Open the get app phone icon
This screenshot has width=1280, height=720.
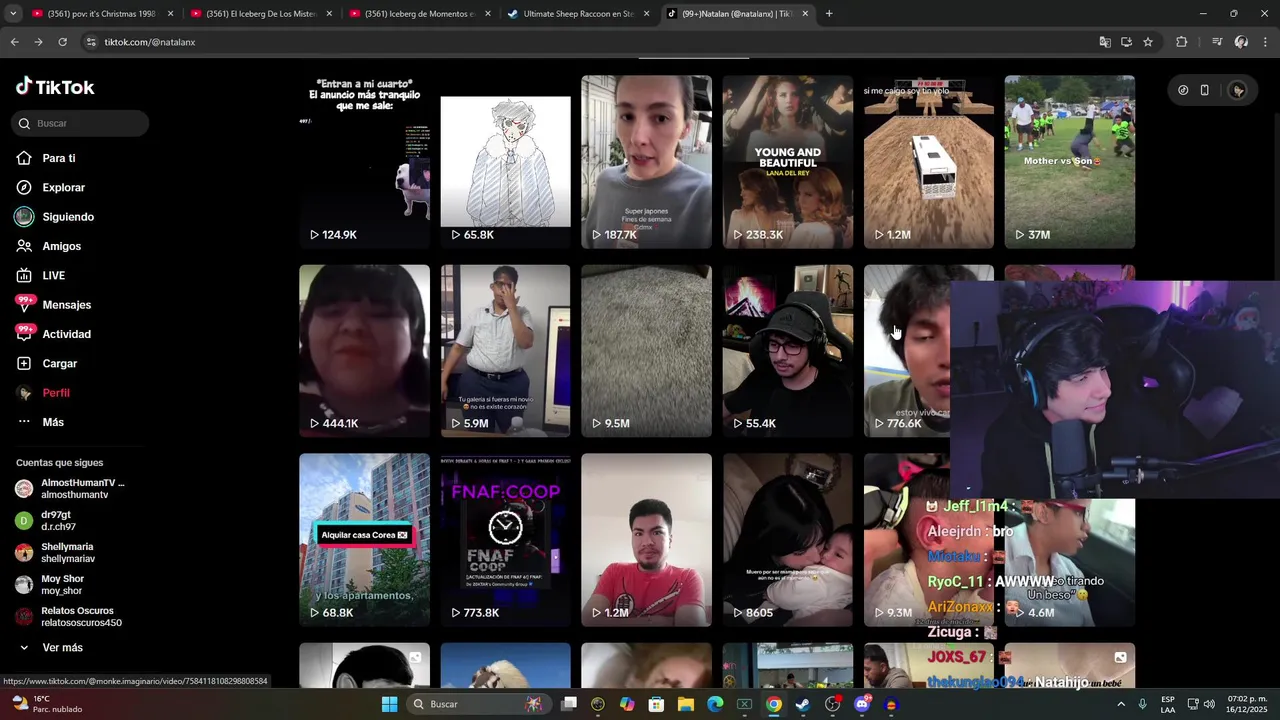(1204, 90)
